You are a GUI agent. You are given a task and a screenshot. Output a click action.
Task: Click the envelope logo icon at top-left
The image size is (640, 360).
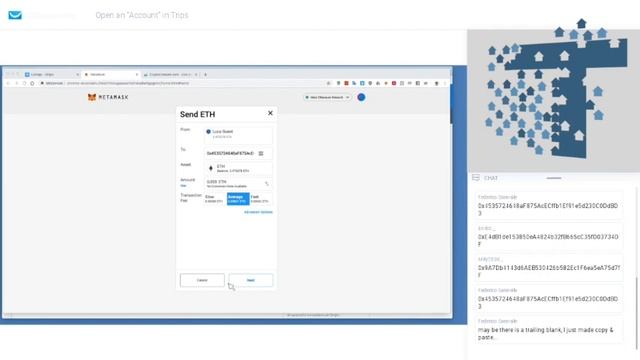point(15,15)
